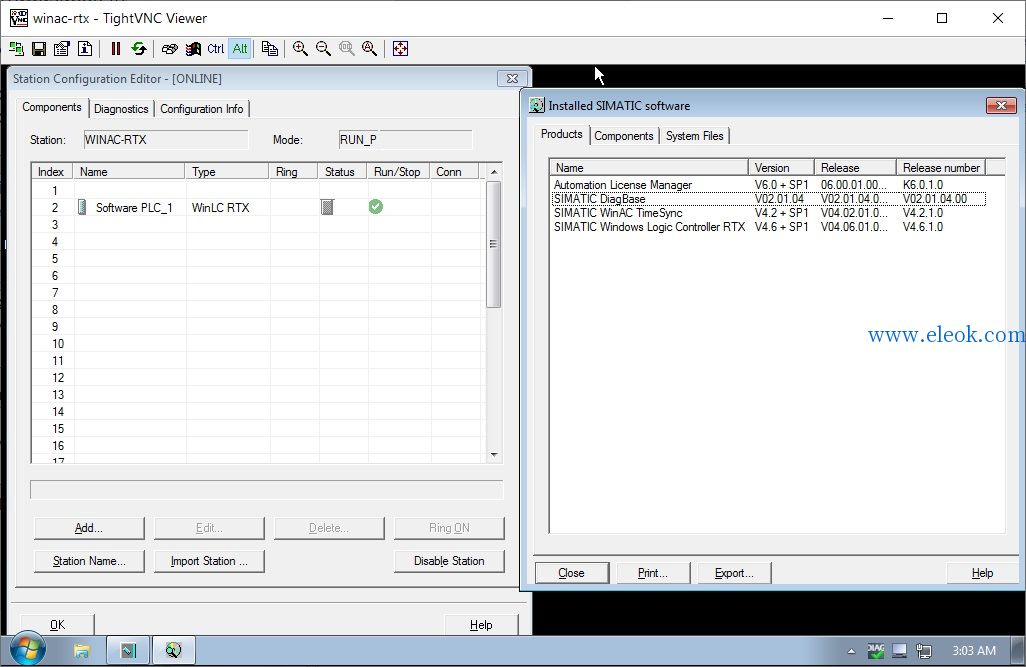Show hidden tray icons arrow
This screenshot has width=1026, height=667.
click(851, 651)
